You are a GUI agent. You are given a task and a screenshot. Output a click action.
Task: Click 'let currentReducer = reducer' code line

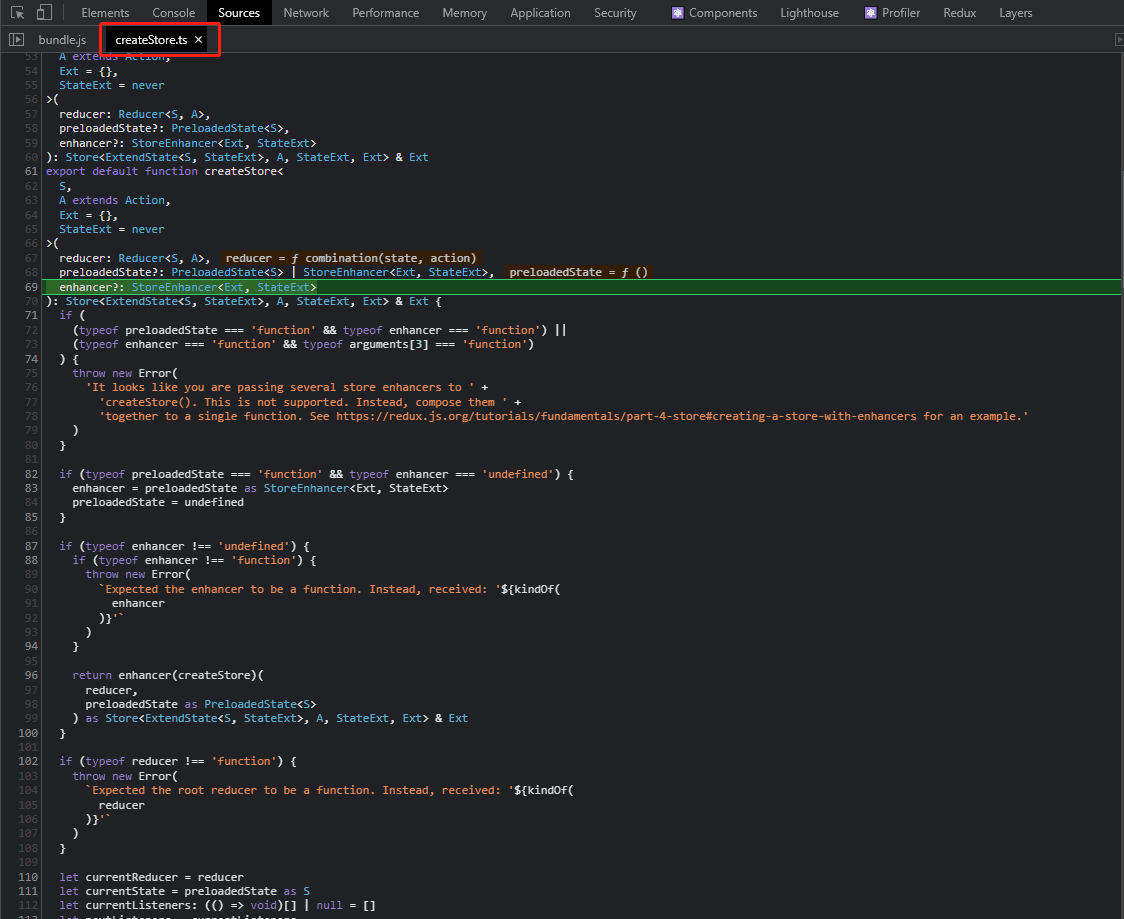[x=151, y=877]
